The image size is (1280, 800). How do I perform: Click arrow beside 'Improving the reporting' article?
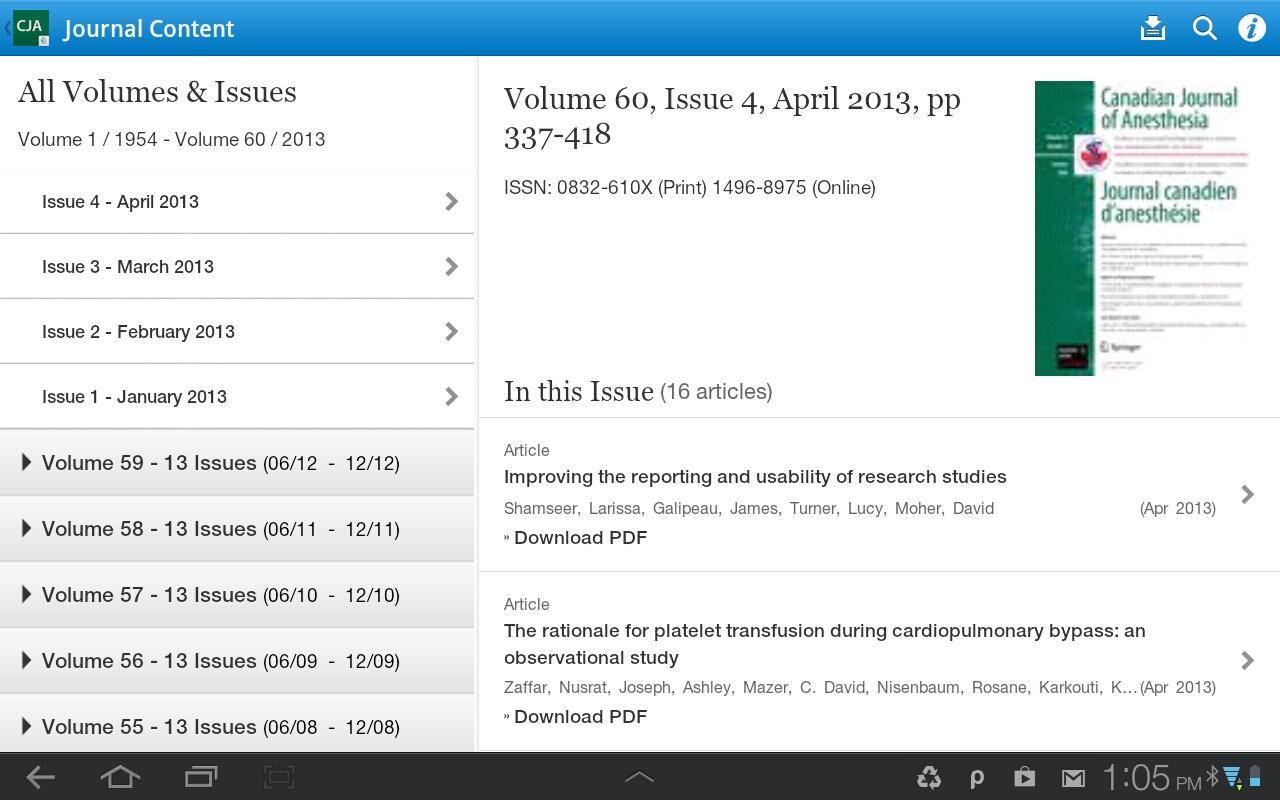[1247, 494]
